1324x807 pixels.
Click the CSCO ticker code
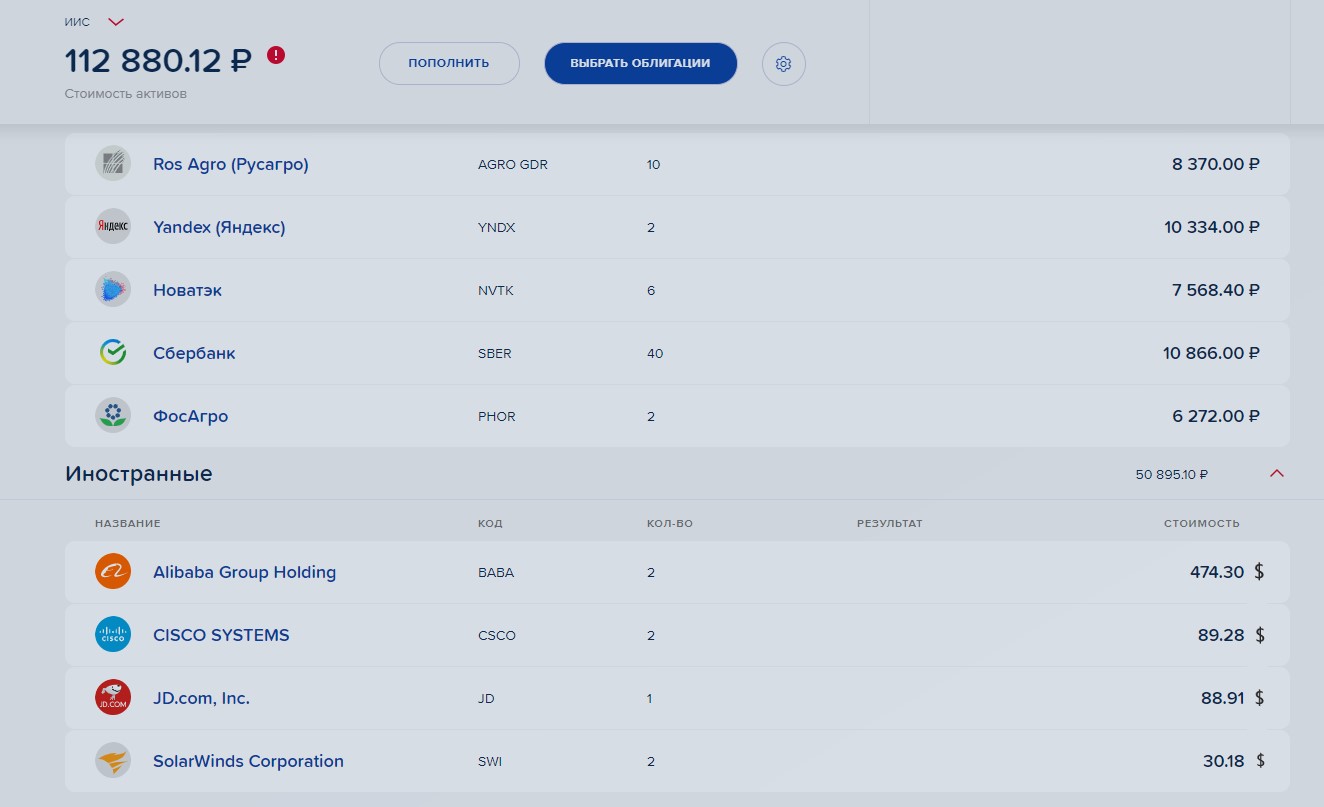[497, 635]
